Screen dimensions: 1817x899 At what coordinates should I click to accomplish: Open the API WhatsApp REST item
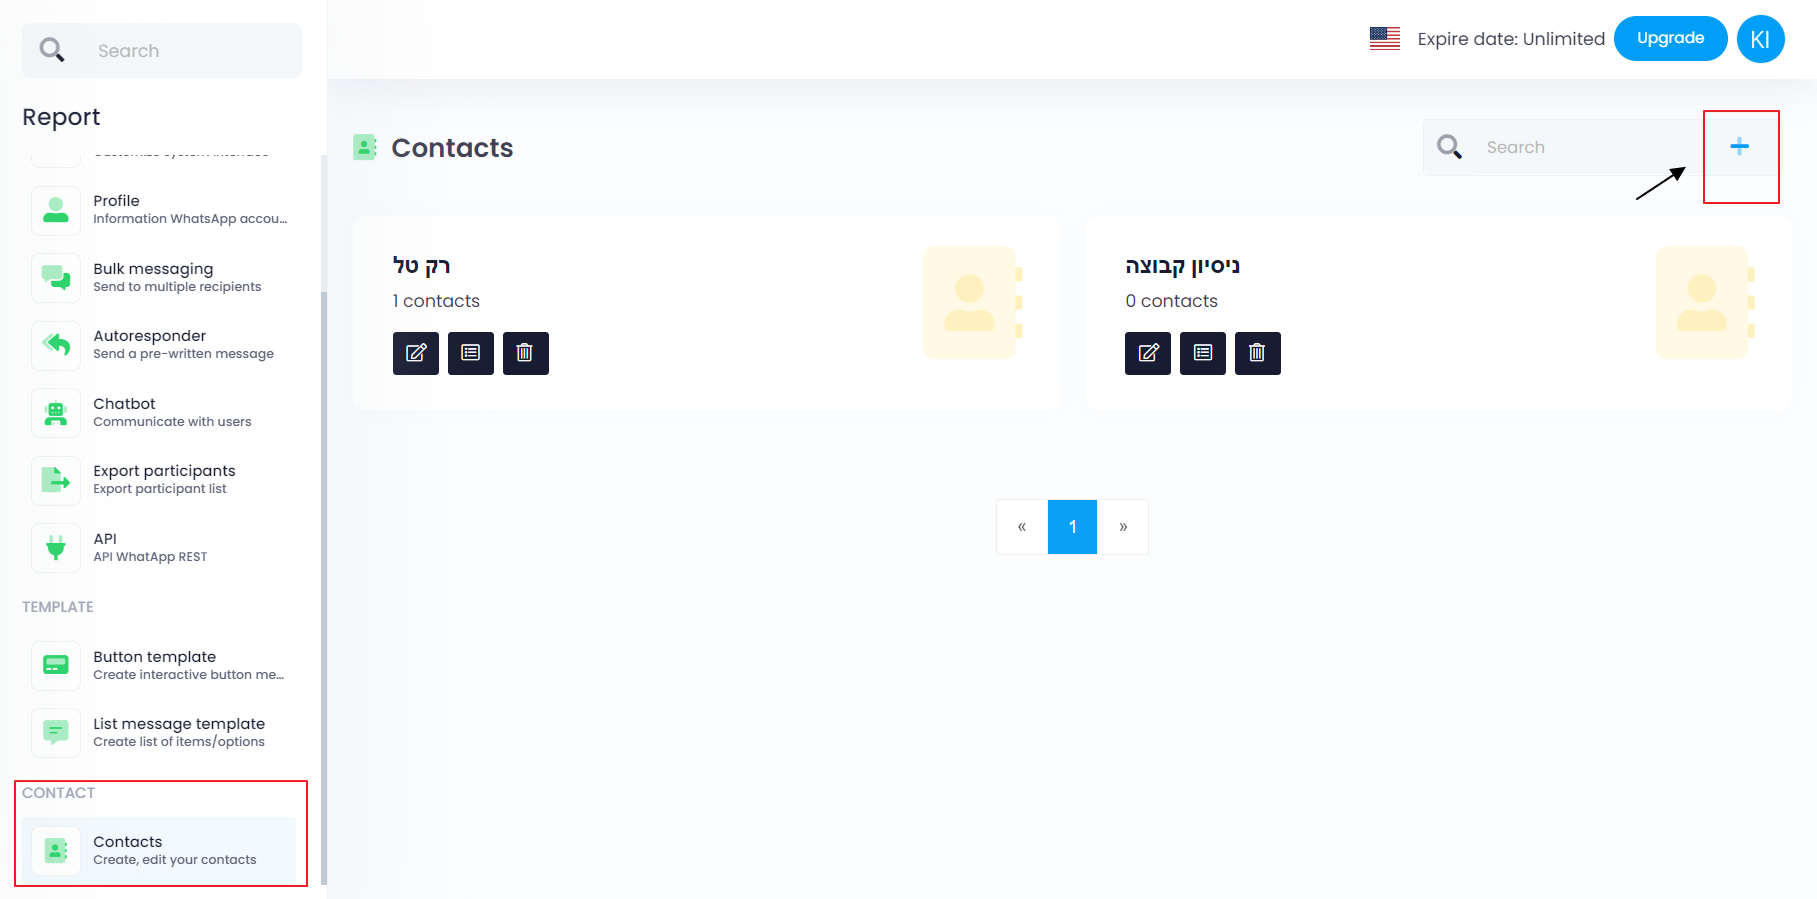160,547
